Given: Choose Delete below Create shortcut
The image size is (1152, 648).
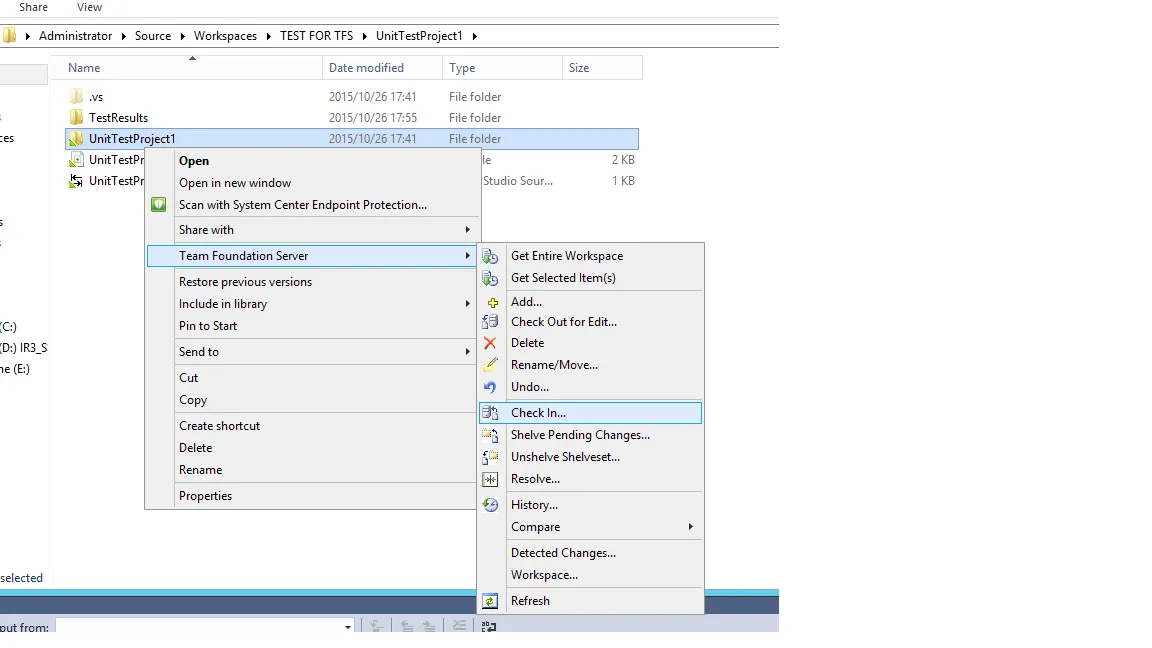Looking at the screenshot, I should tap(195, 448).
